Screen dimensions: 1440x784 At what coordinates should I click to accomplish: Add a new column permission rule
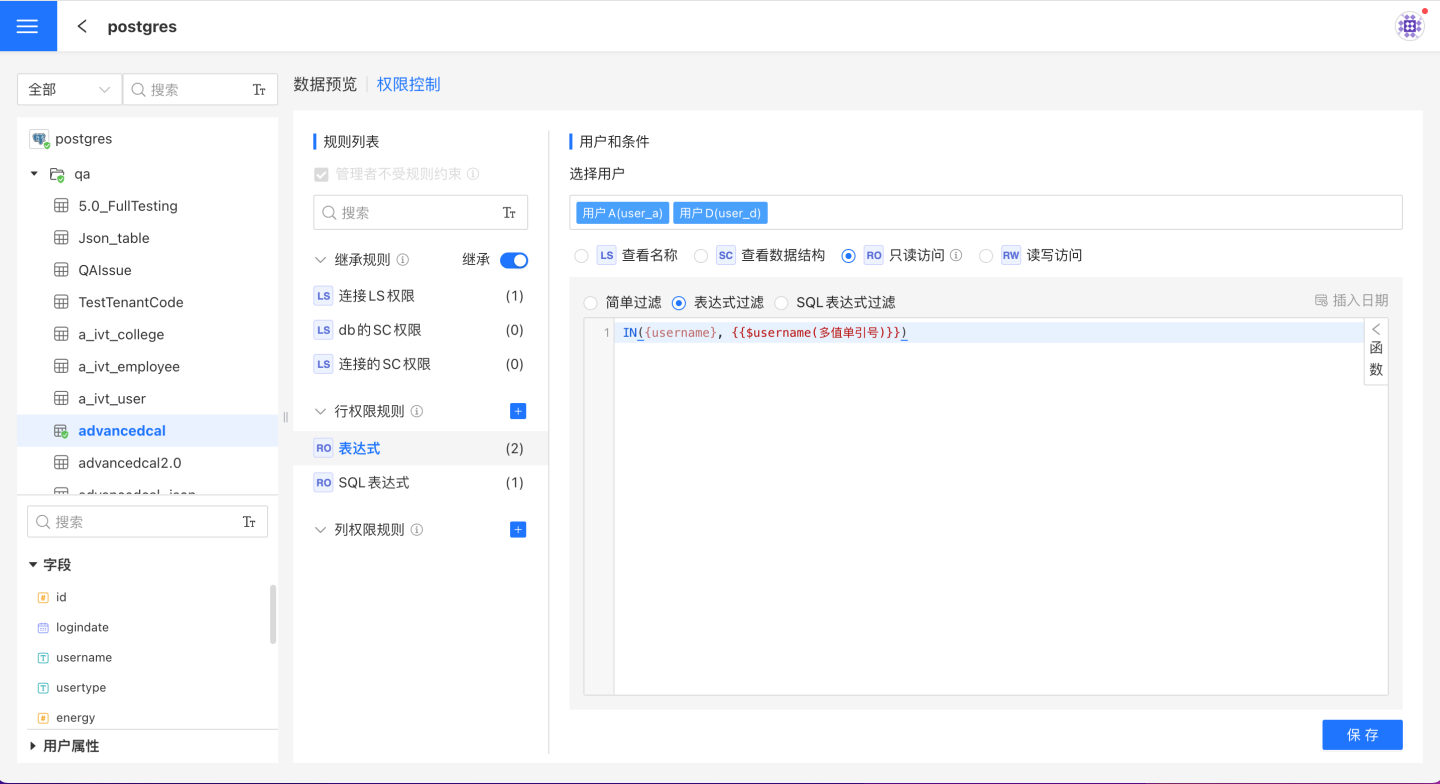coord(517,530)
